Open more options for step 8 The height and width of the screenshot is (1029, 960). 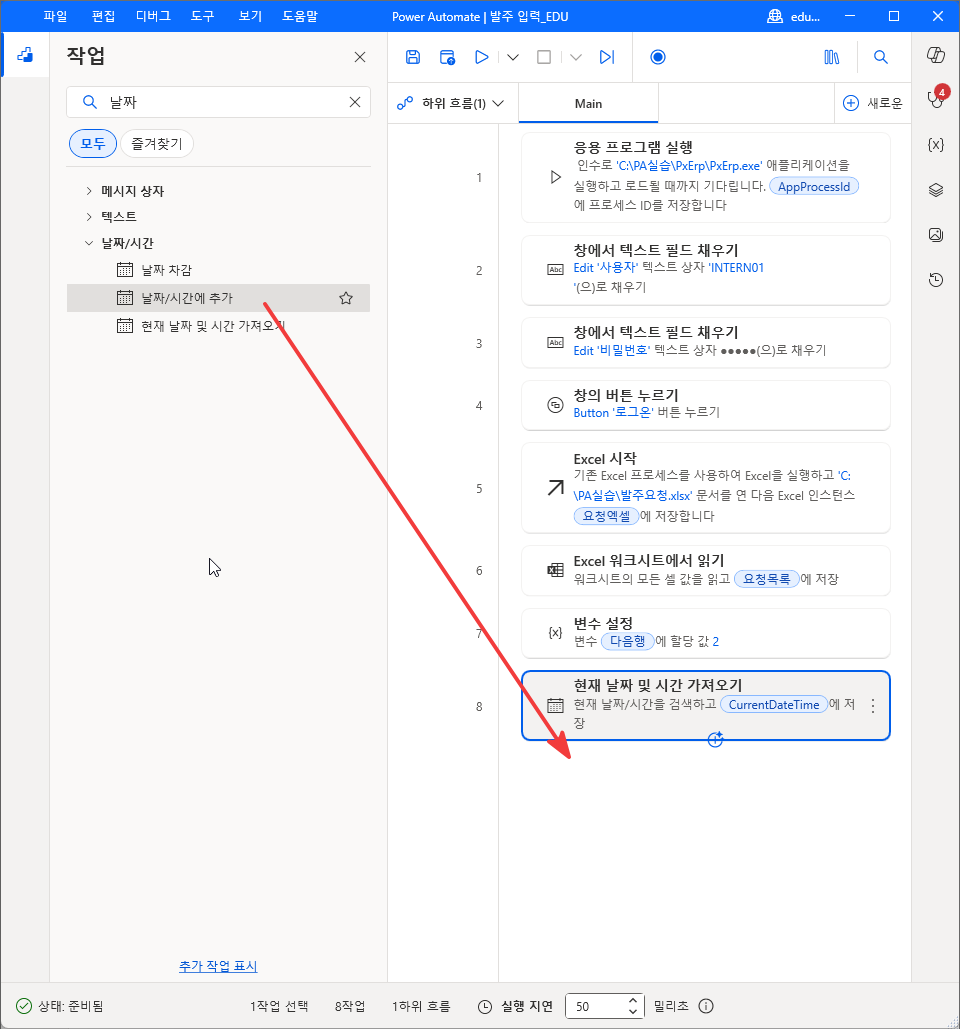pos(873,706)
